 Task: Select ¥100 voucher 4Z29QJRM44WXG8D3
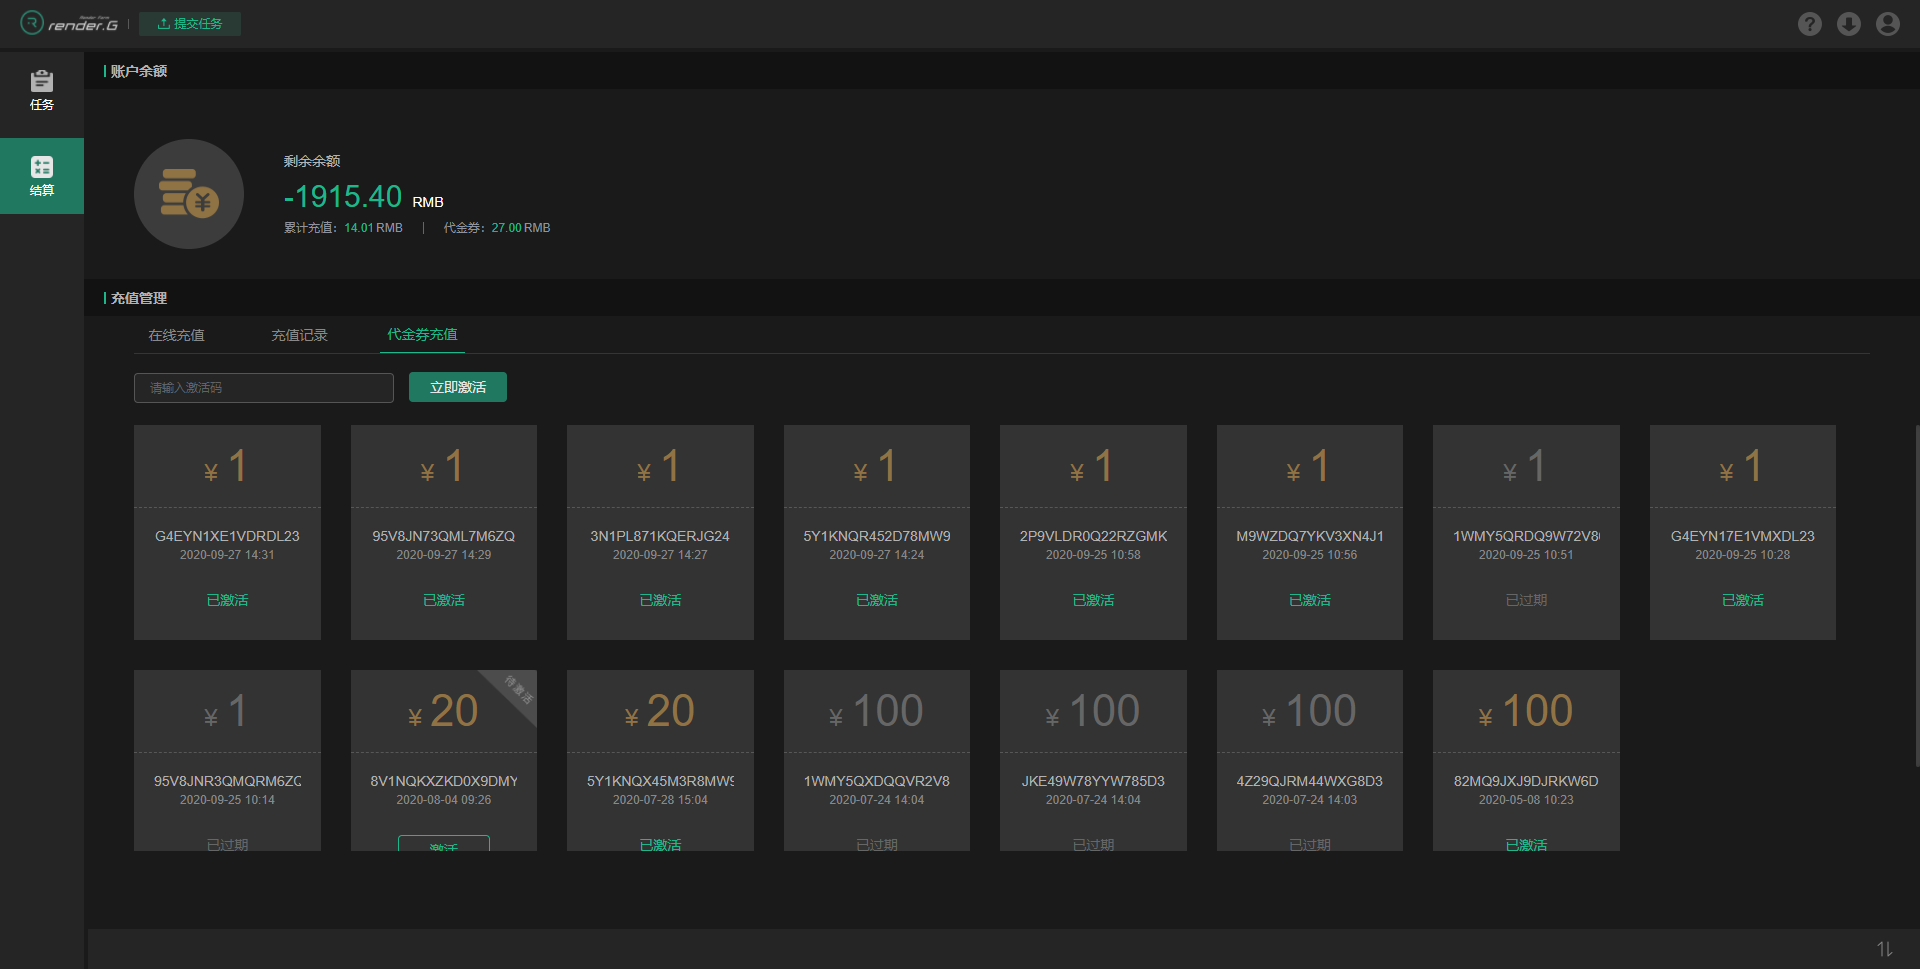tap(1310, 760)
